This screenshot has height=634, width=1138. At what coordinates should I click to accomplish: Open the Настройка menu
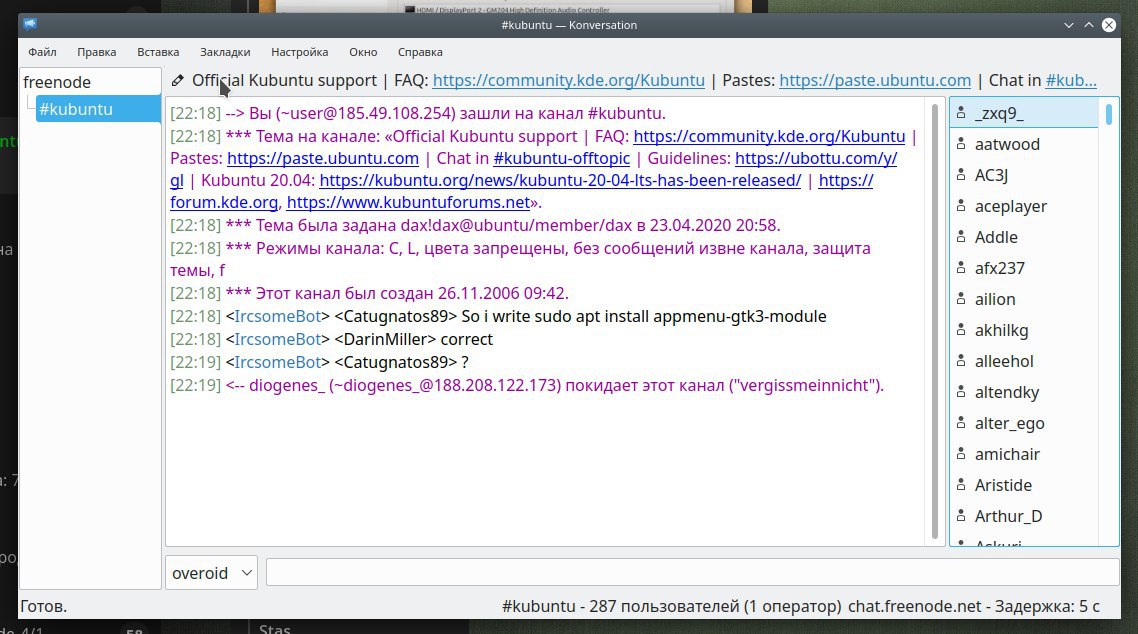(300, 52)
